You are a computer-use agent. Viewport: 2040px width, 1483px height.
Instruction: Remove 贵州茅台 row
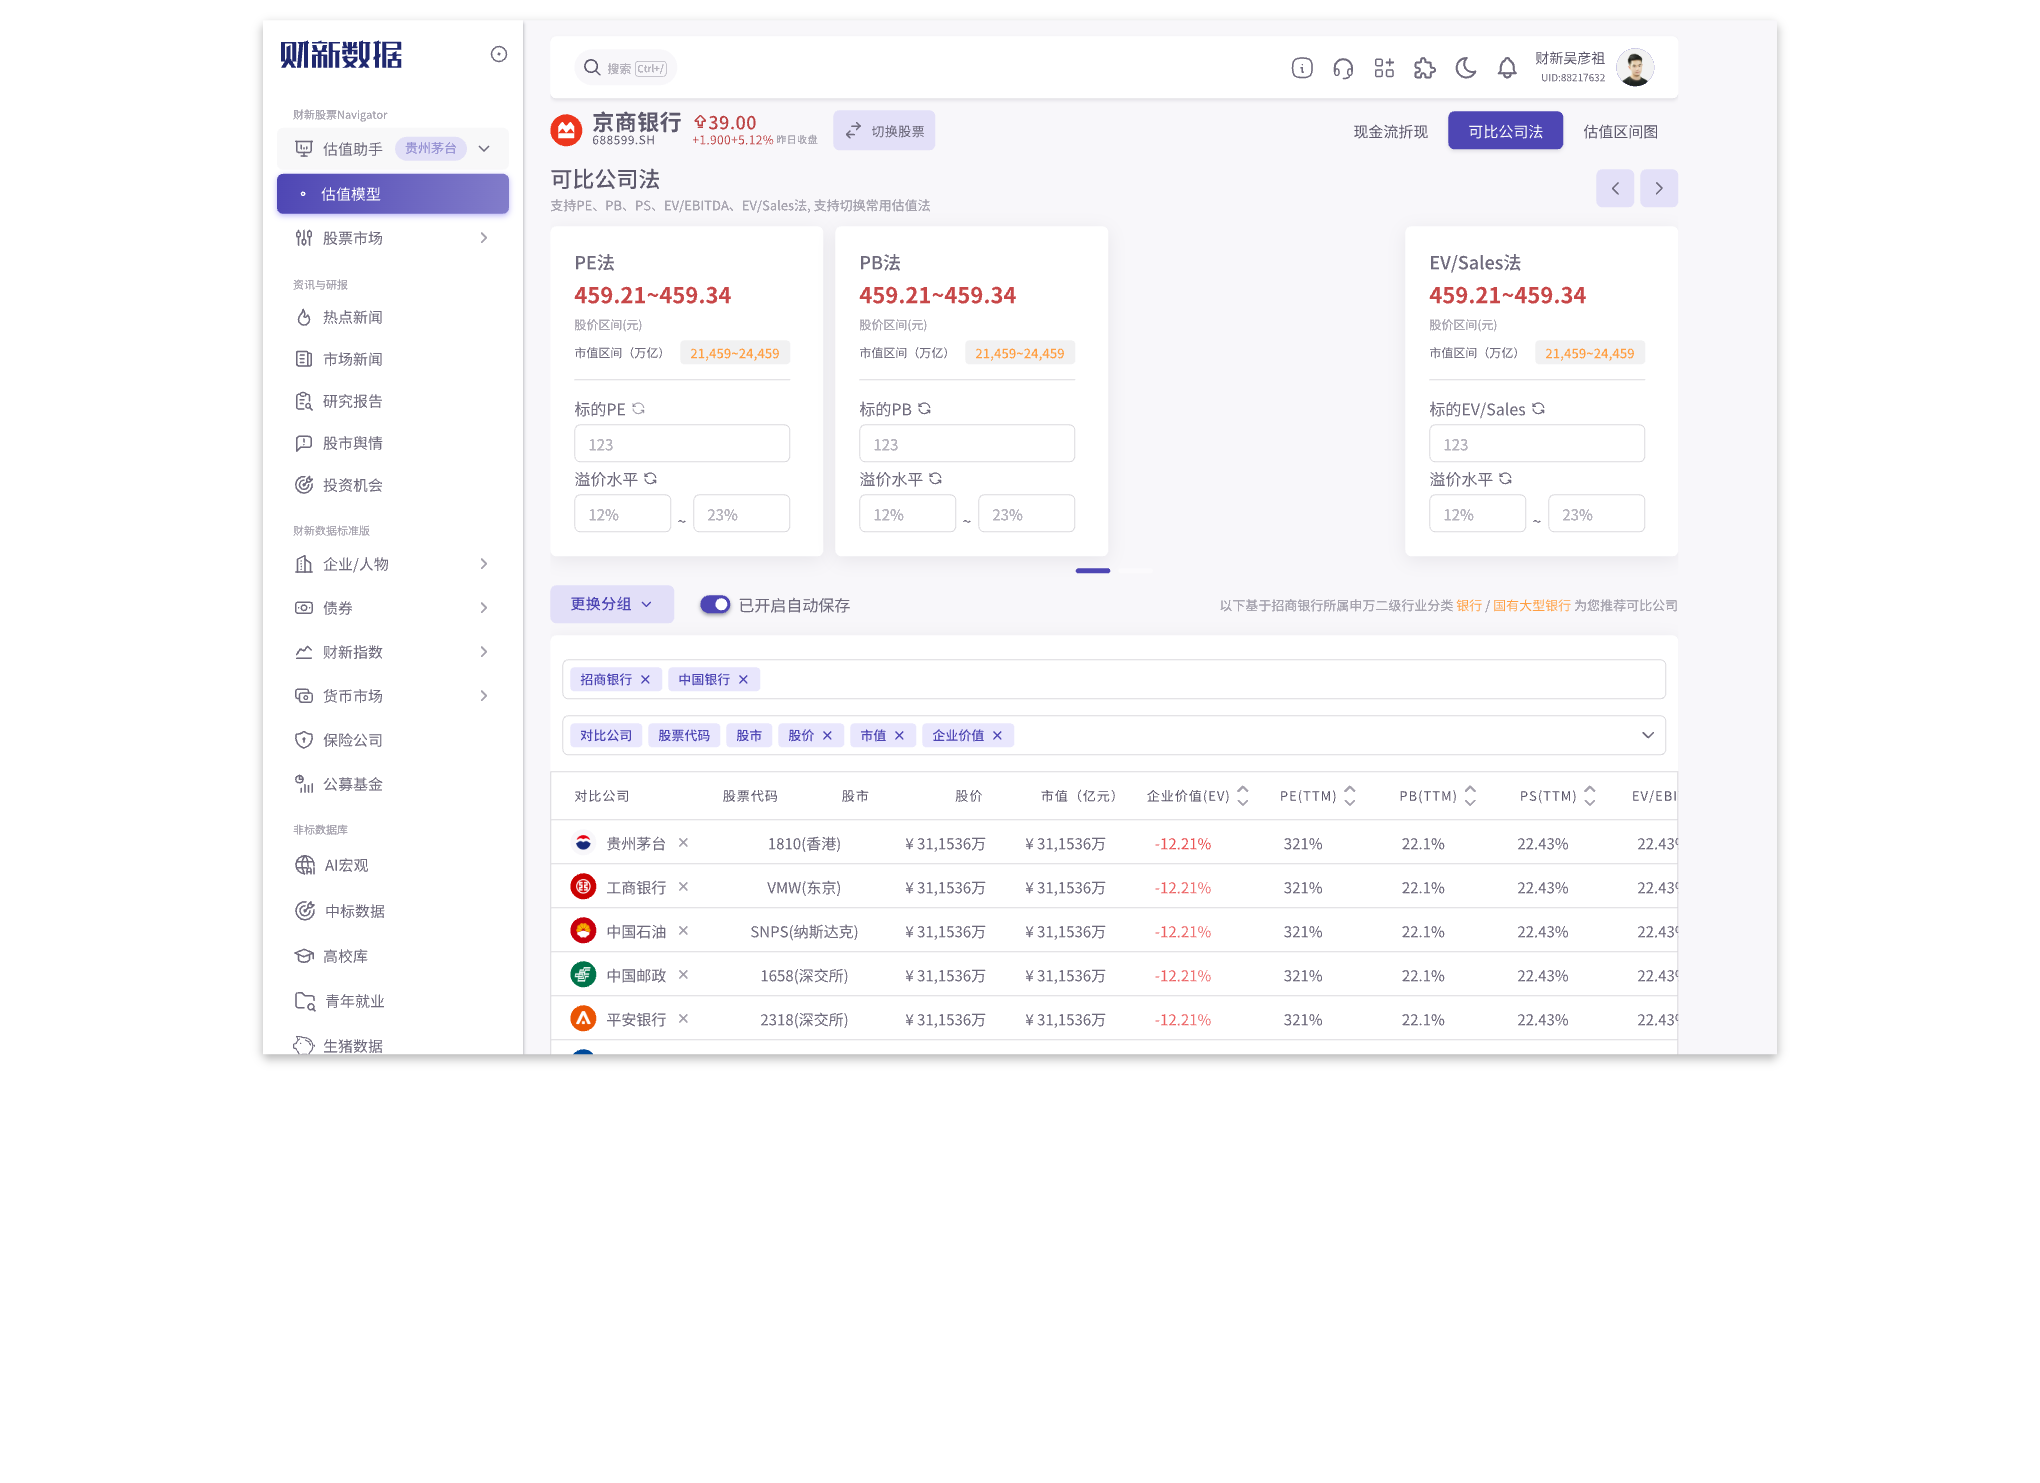tap(683, 843)
